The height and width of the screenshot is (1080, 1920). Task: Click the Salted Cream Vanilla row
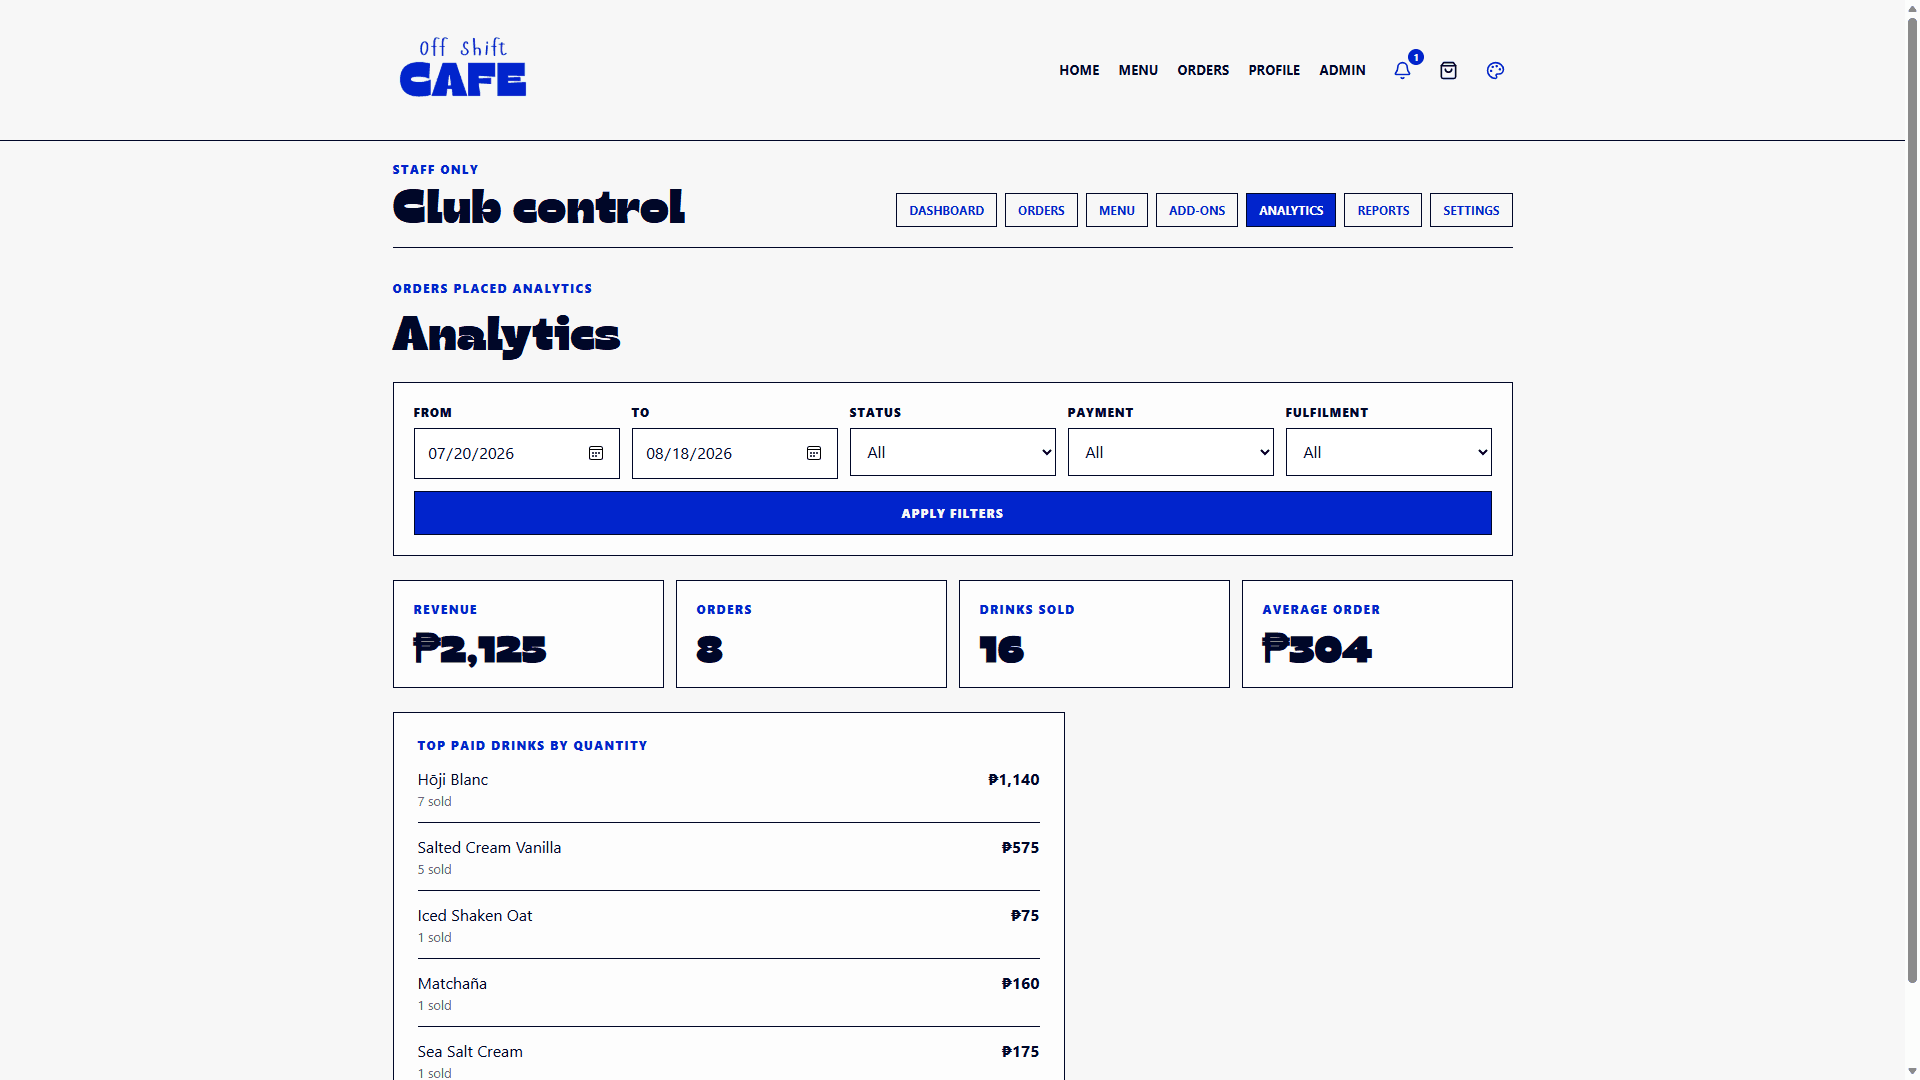click(728, 858)
